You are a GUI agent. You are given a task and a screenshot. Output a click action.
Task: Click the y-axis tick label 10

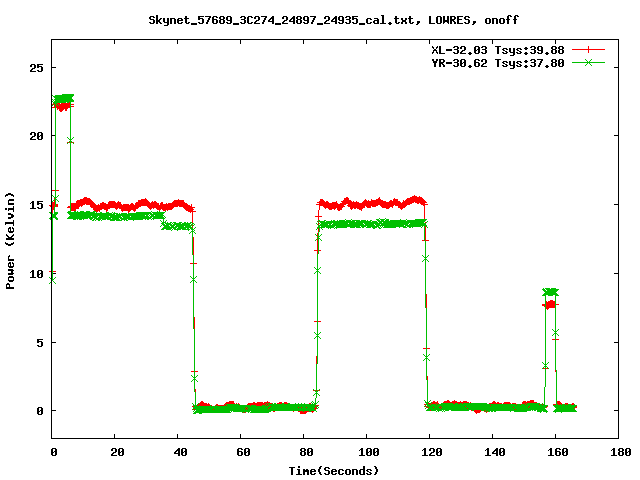tap(36, 273)
